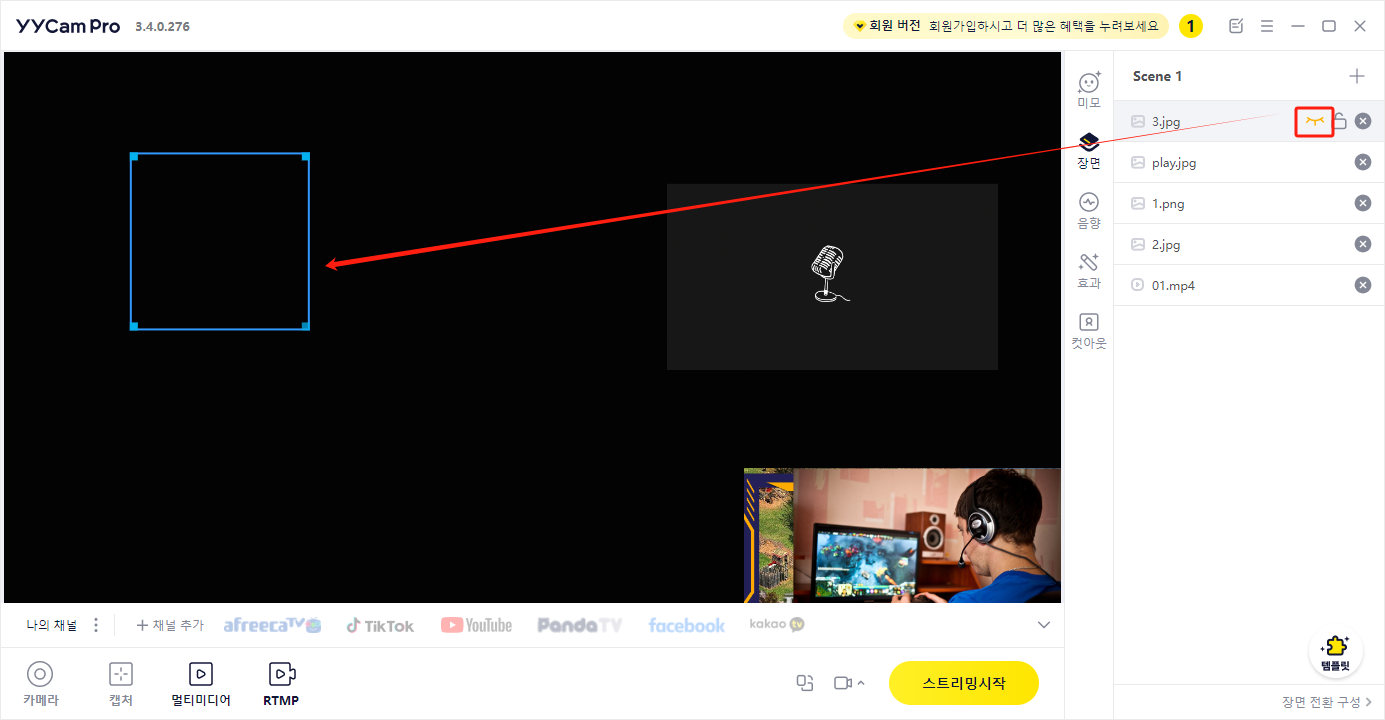1385x720 pixels.
Task: Open 장면 전환 구성 scene transition settings
Action: [1327, 702]
